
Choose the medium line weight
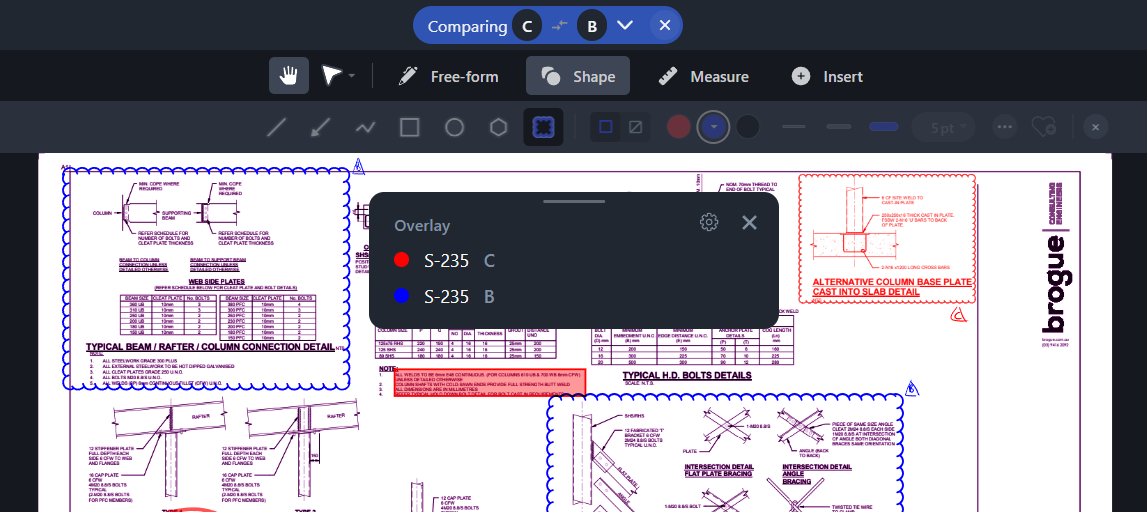tap(839, 127)
